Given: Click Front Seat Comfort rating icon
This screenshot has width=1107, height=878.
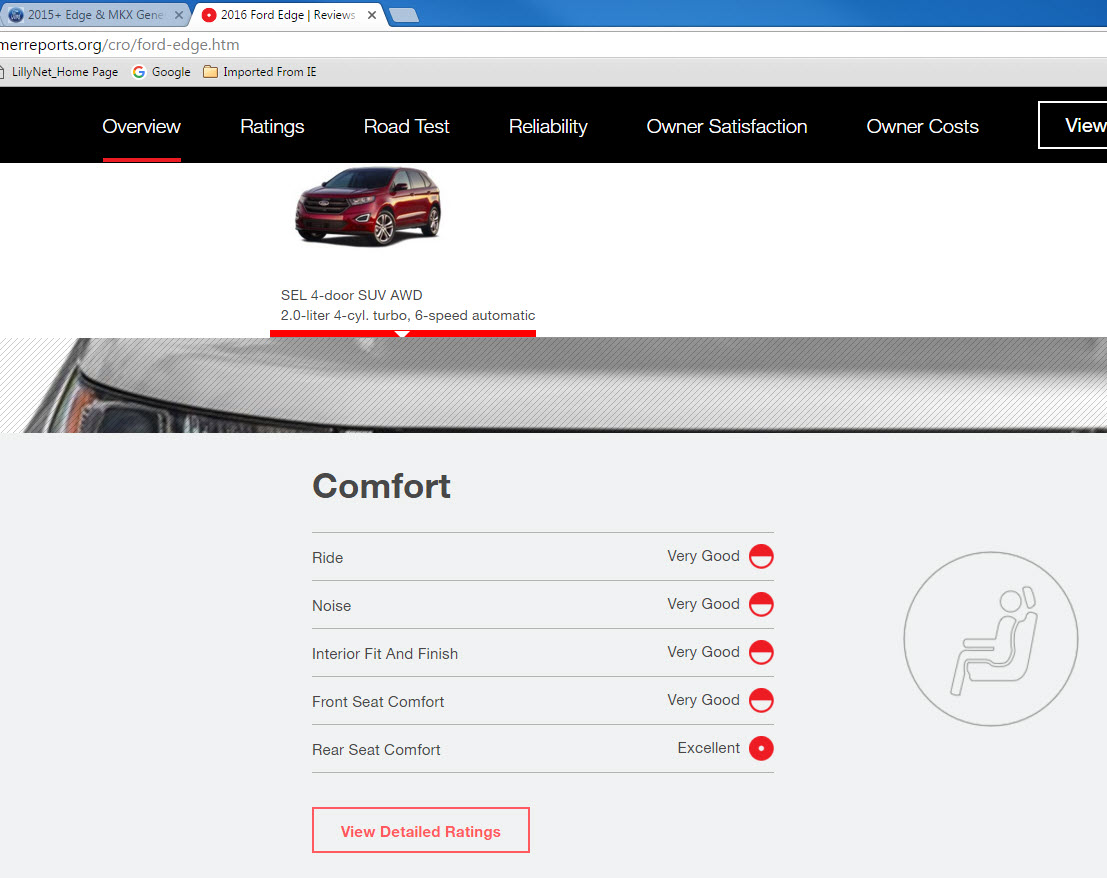Looking at the screenshot, I should pyautogui.click(x=761, y=701).
